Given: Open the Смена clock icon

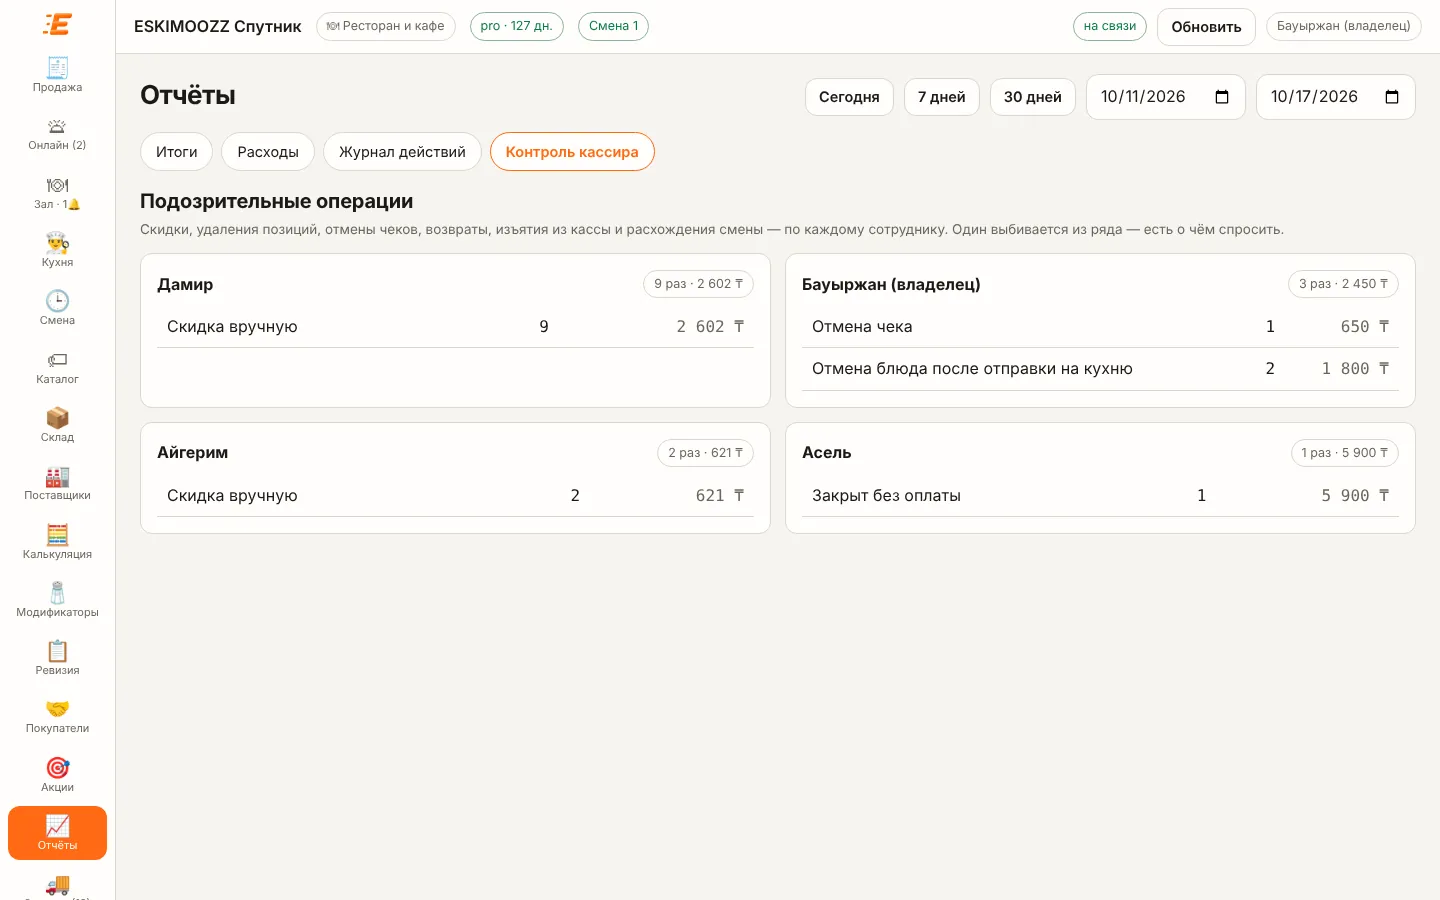Looking at the screenshot, I should click(x=57, y=301).
